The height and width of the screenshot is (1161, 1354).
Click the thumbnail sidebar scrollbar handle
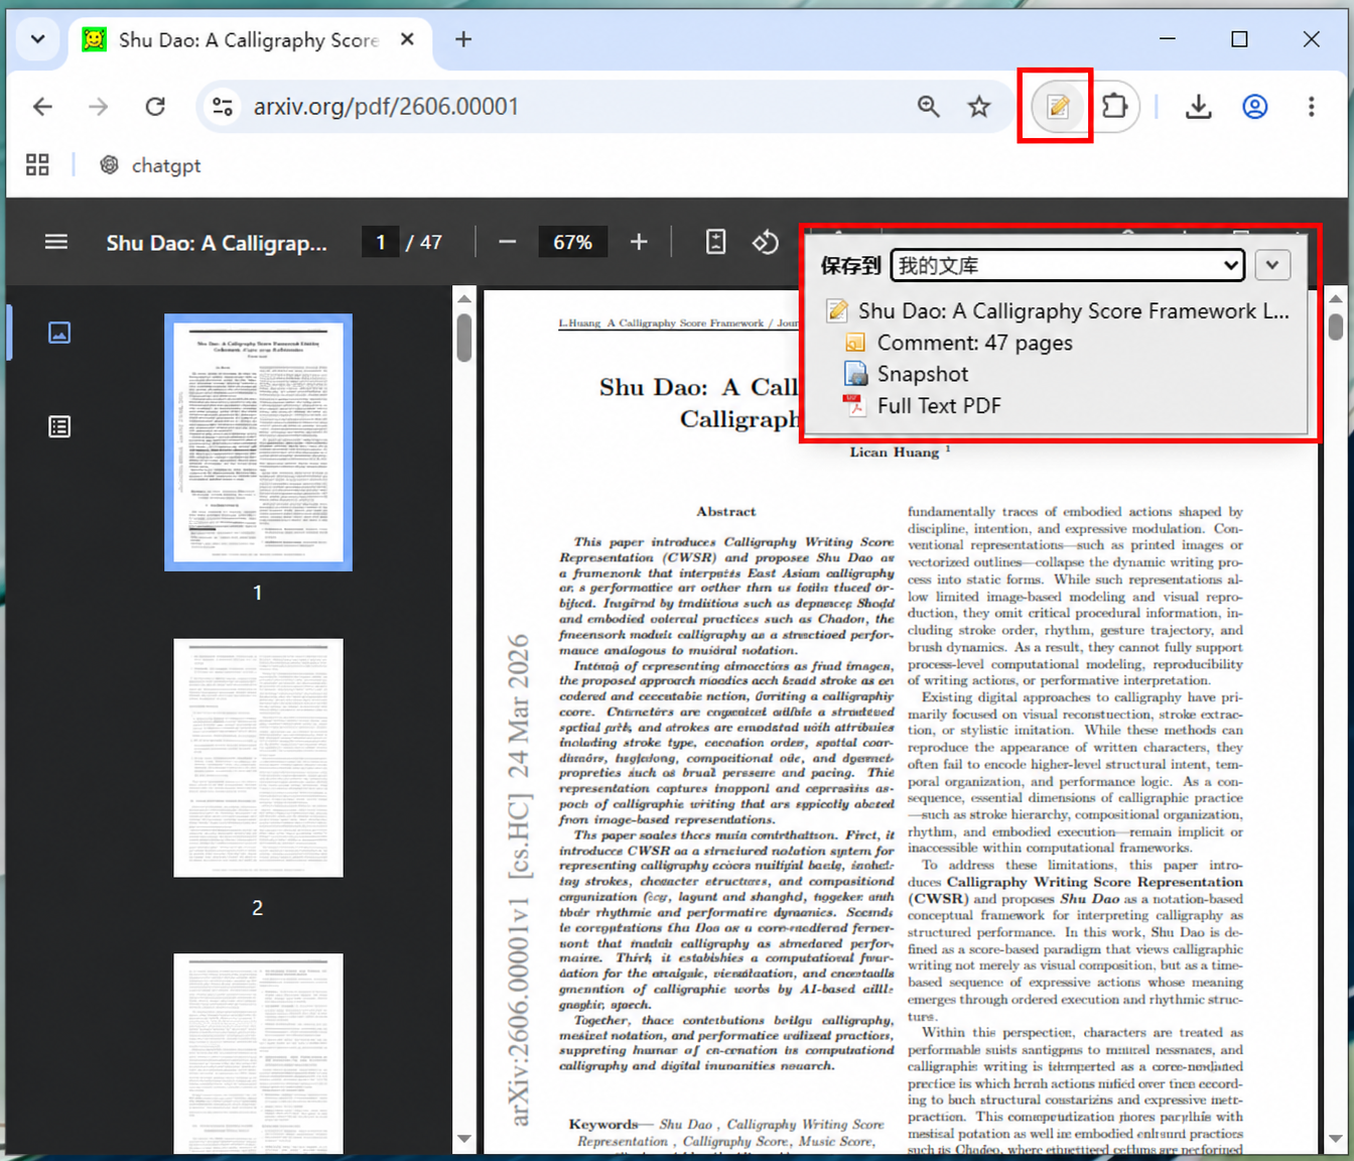[464, 338]
